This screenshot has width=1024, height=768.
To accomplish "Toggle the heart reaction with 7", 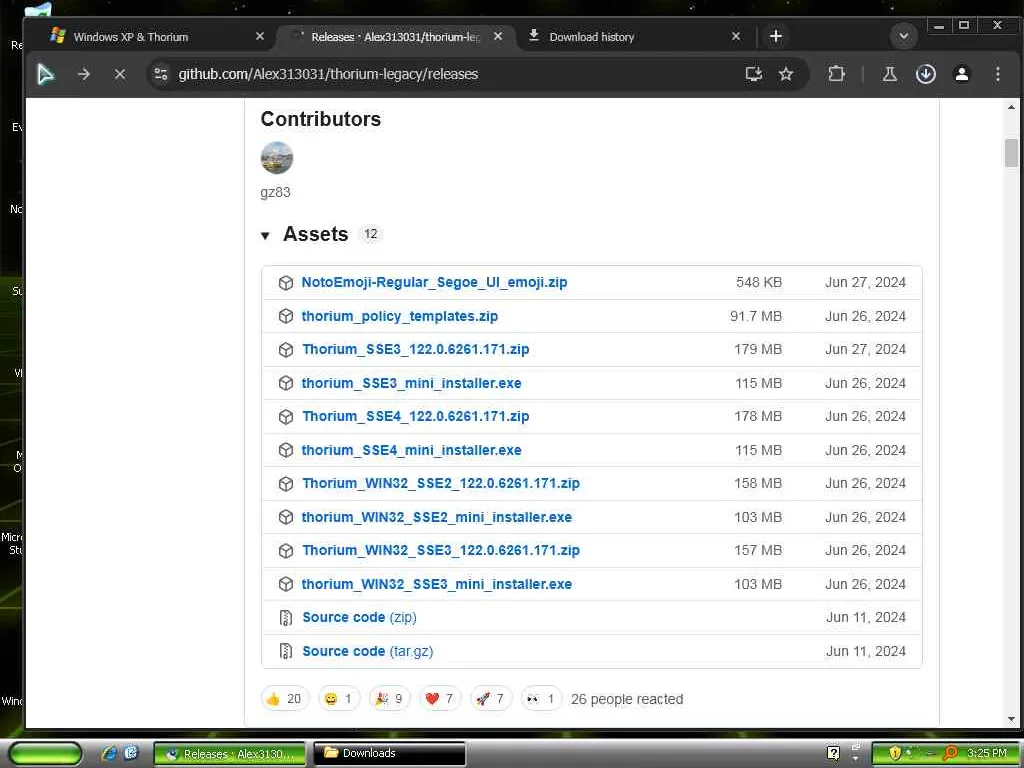I will click(x=440, y=699).
